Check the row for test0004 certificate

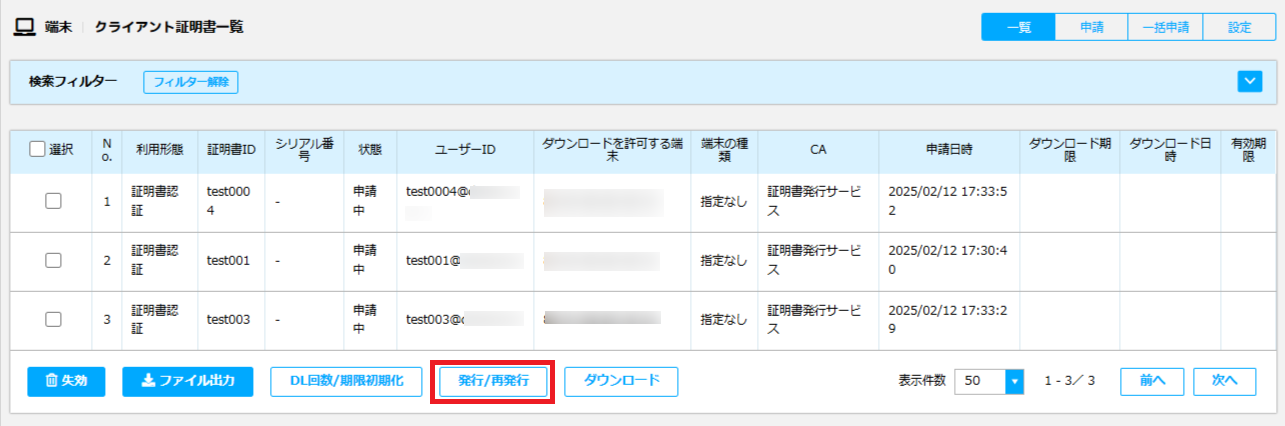54,201
